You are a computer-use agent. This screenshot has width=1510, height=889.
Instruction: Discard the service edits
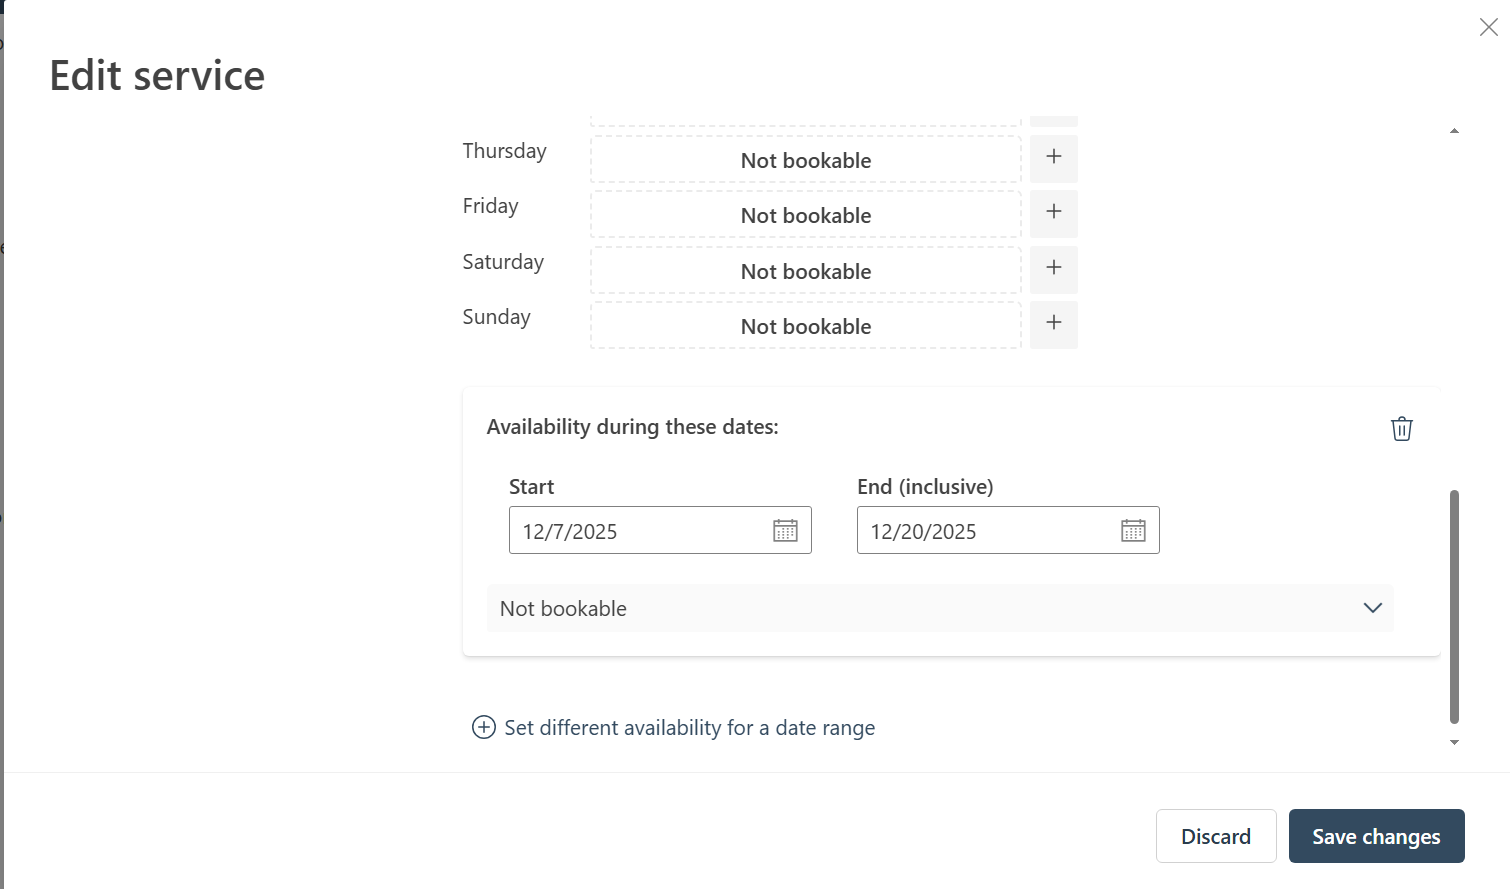pos(1215,836)
